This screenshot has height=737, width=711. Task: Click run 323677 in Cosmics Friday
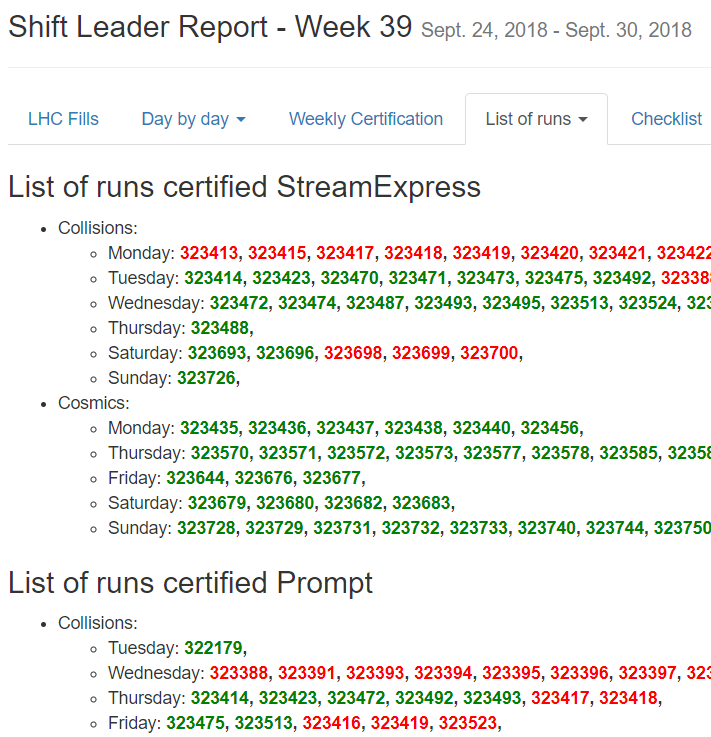pos(331,478)
